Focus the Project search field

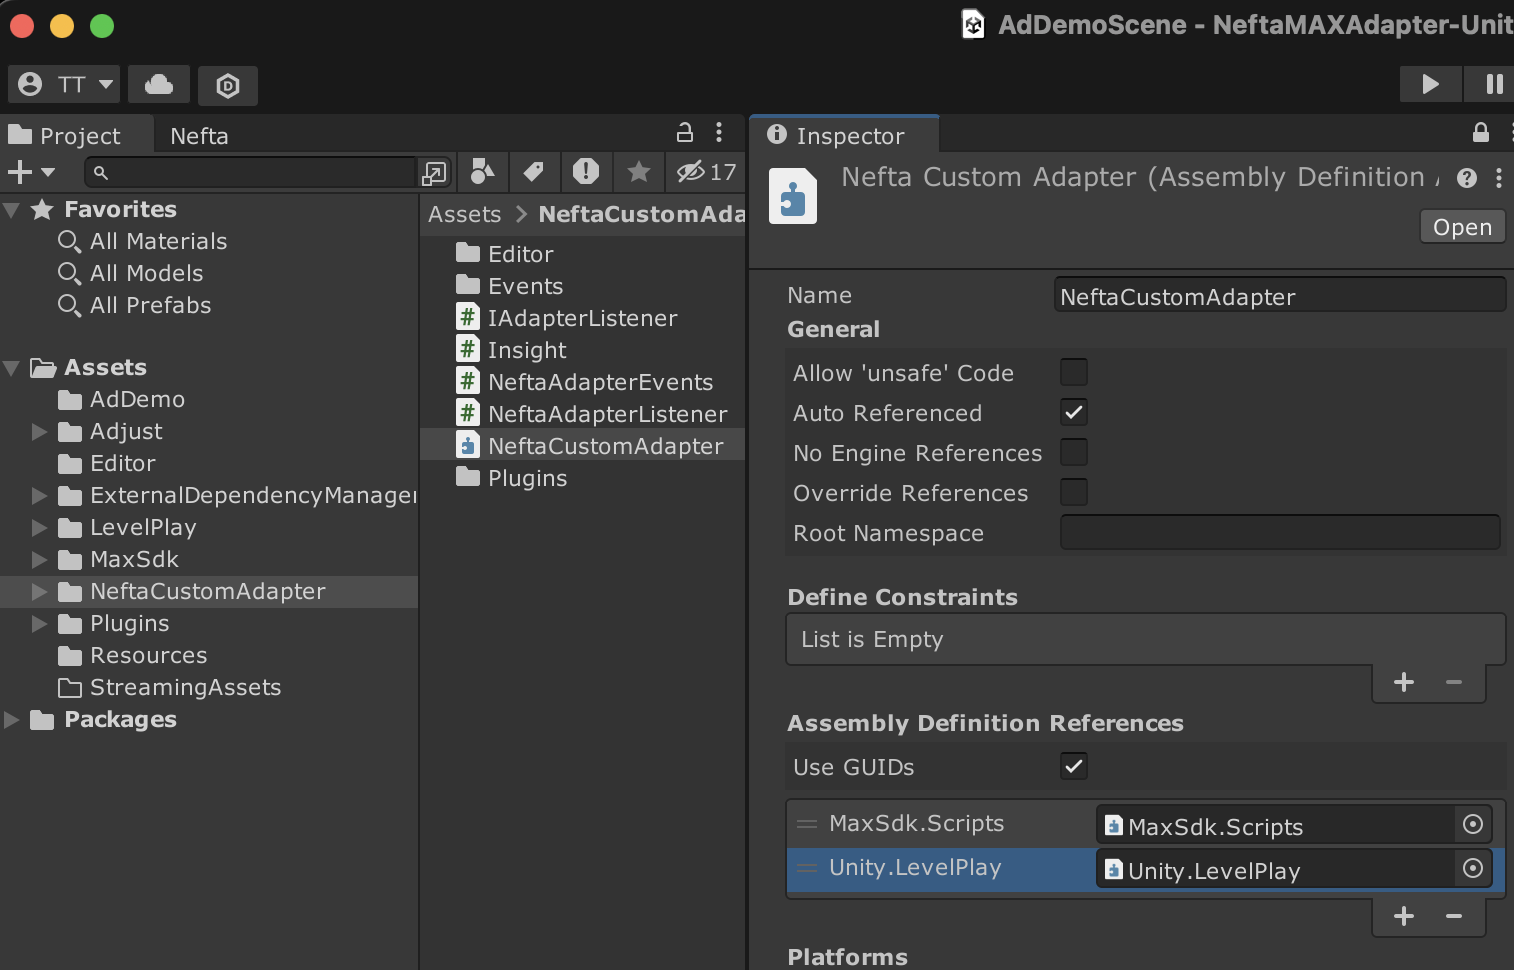[x=250, y=172]
